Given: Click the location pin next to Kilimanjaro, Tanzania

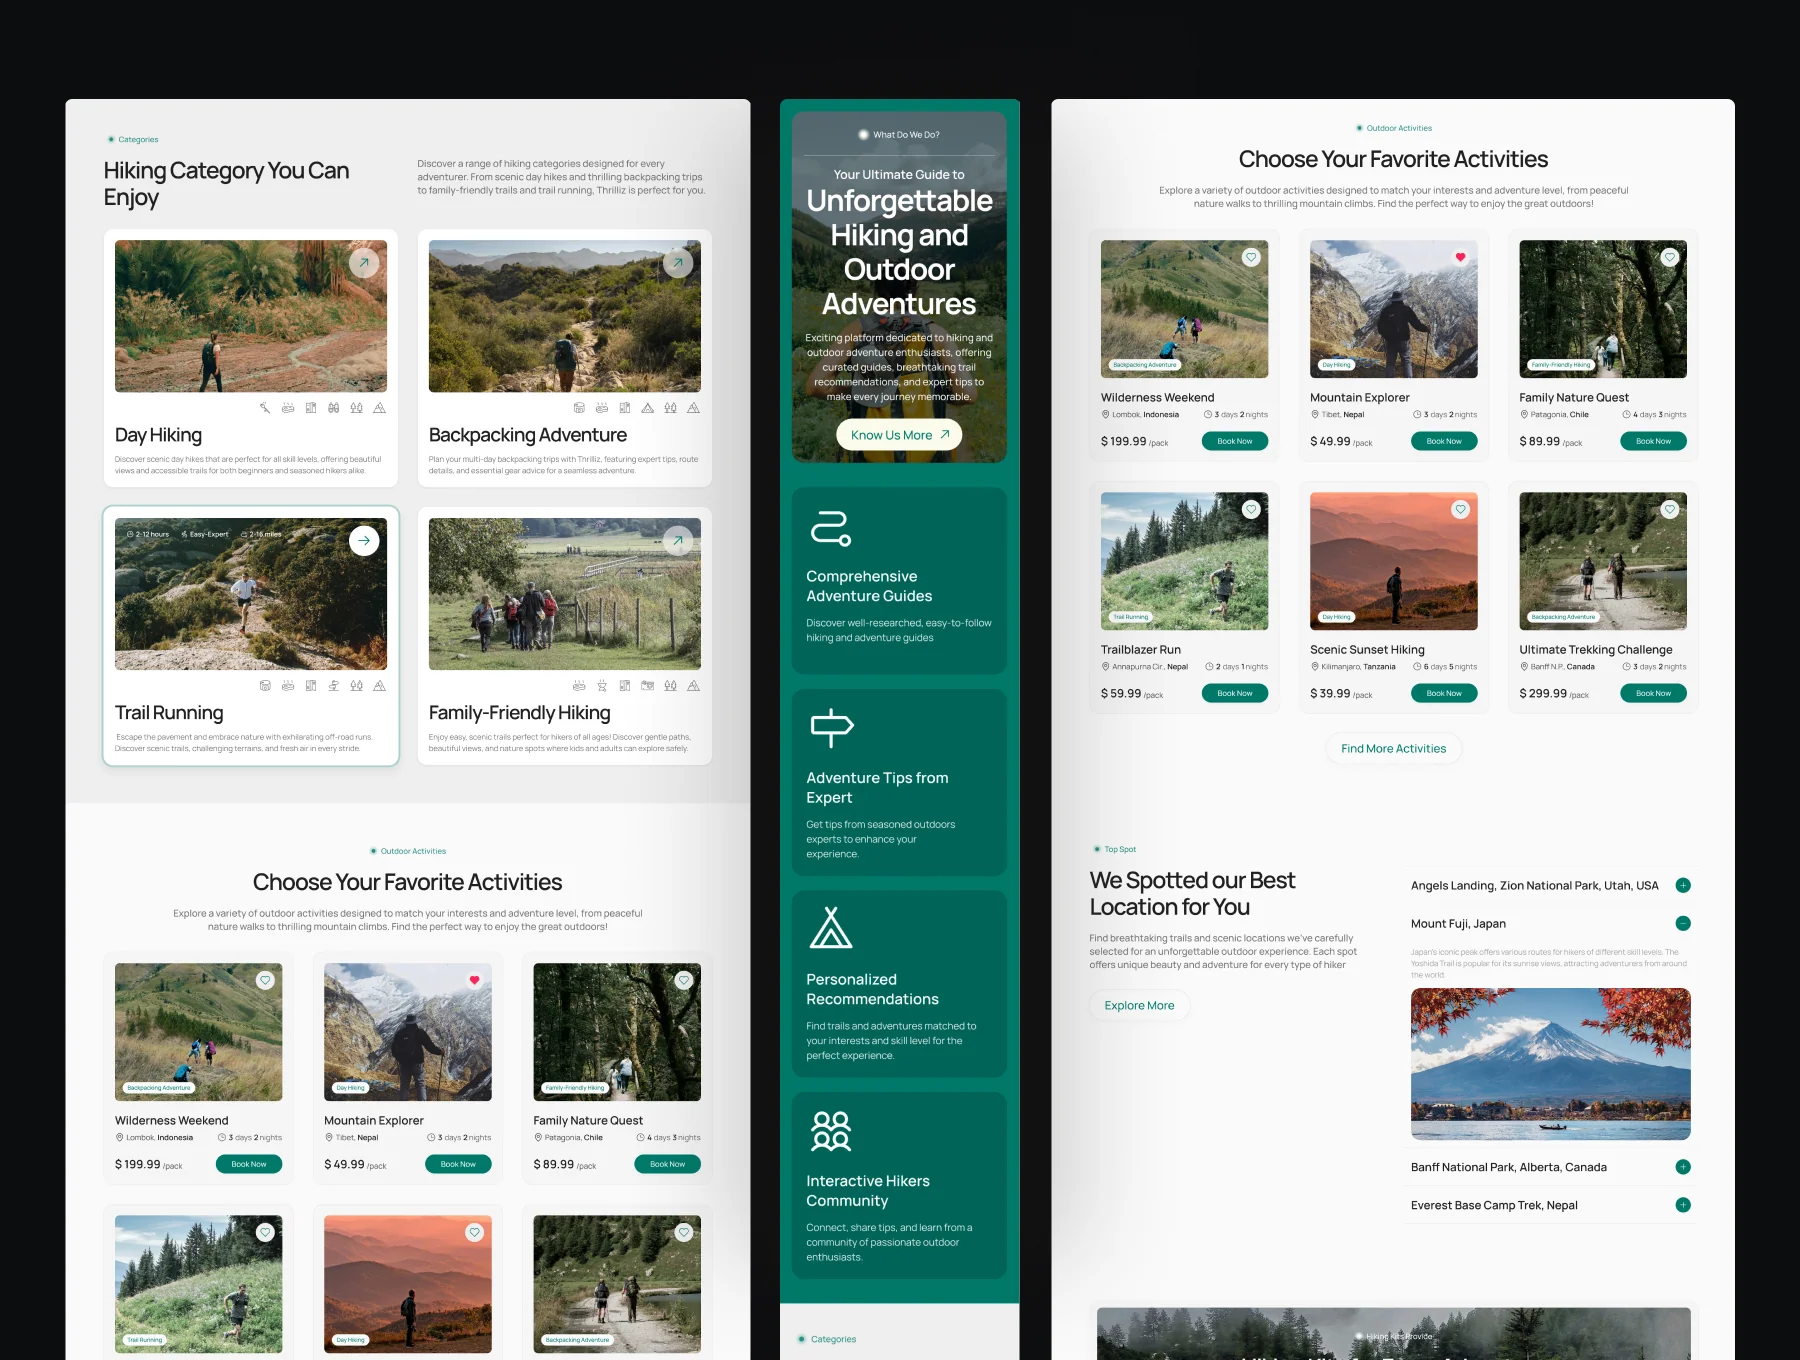Looking at the screenshot, I should pyautogui.click(x=1315, y=667).
